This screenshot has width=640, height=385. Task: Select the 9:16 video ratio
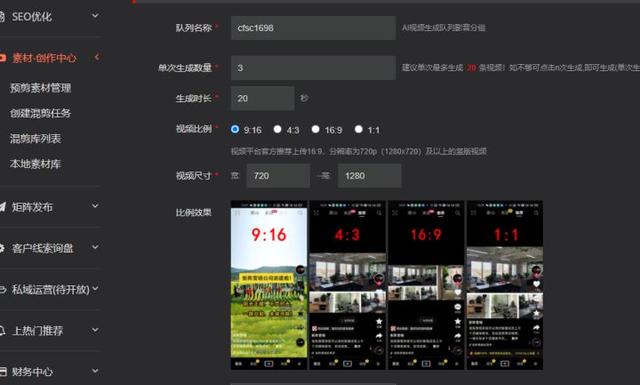pyautogui.click(x=235, y=129)
